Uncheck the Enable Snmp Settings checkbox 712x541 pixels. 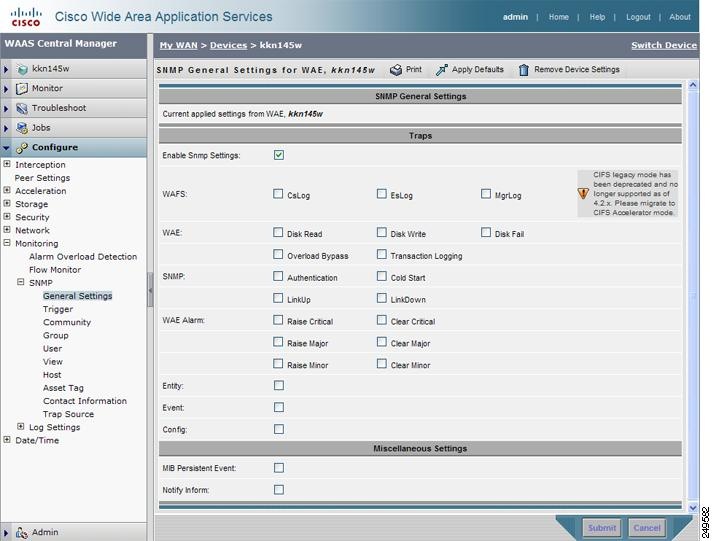click(279, 155)
